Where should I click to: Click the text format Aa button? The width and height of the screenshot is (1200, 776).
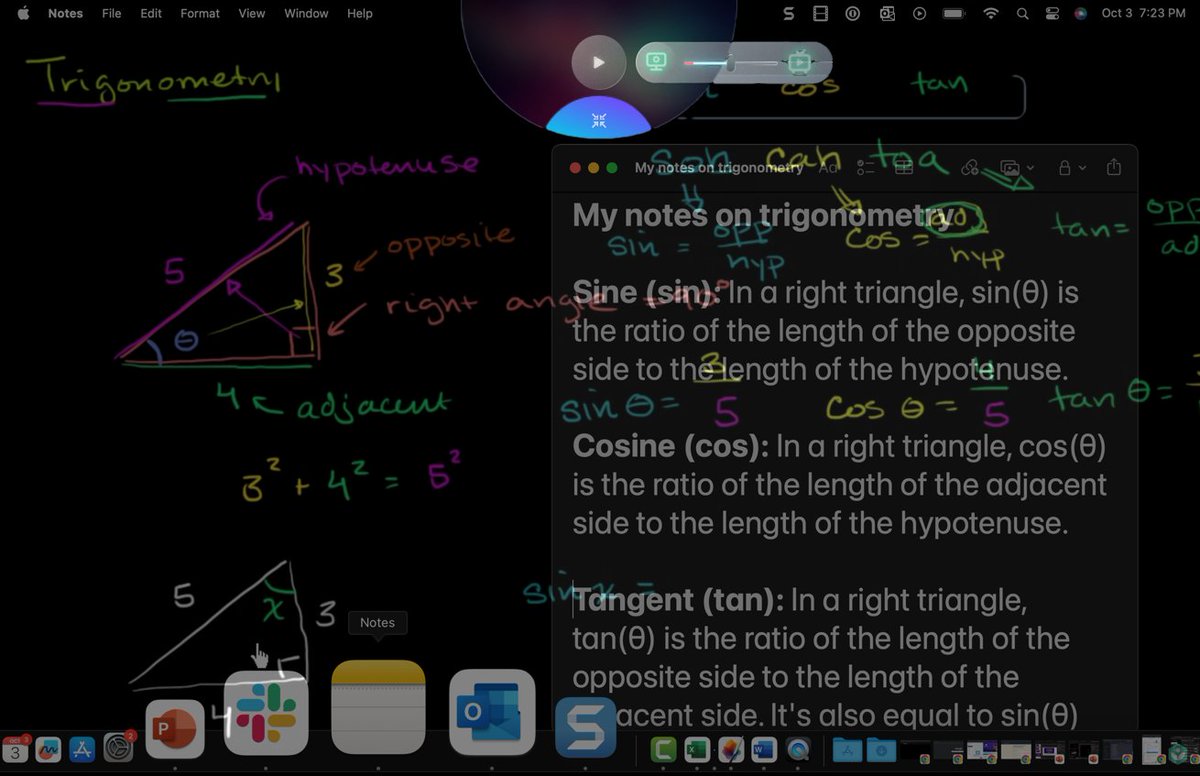[x=828, y=168]
